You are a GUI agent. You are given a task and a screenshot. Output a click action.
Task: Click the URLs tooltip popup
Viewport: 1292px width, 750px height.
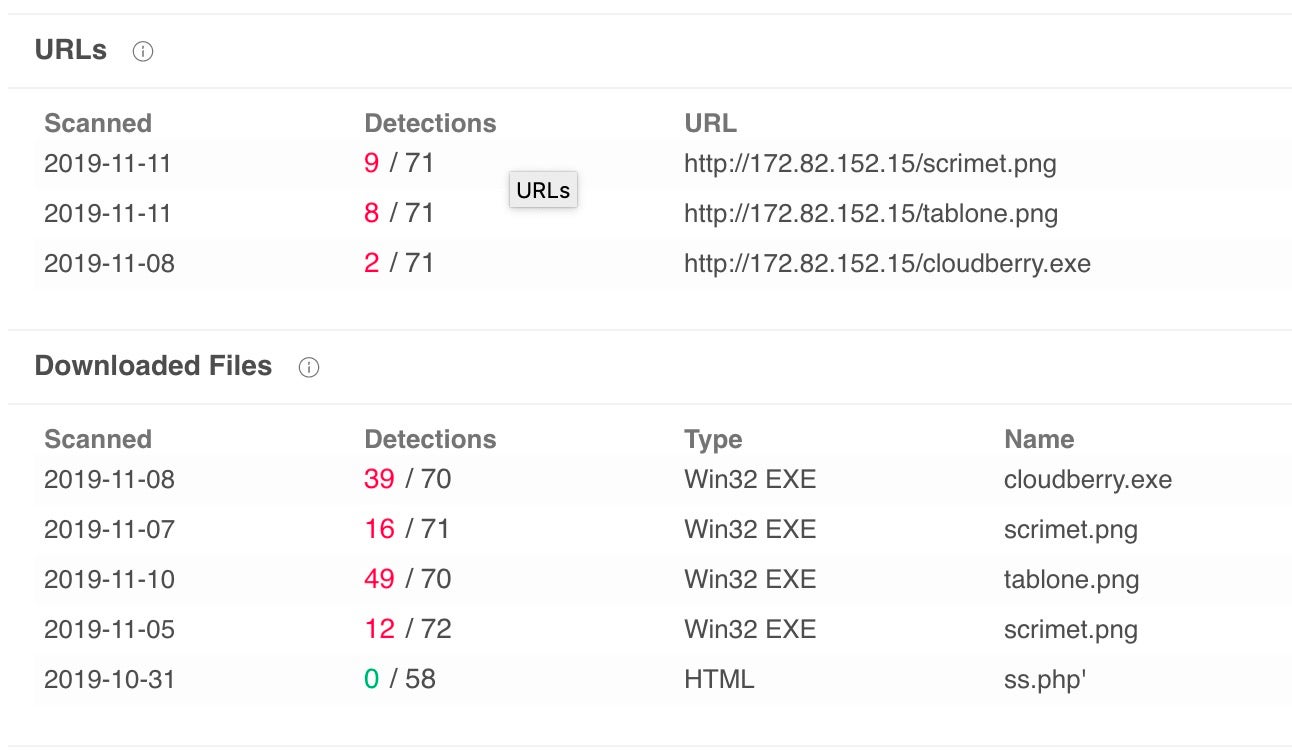[x=543, y=190]
